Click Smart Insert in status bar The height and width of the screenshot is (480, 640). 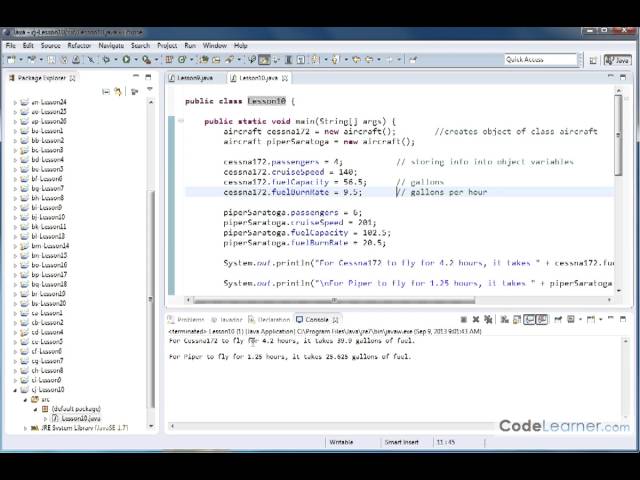(401, 442)
